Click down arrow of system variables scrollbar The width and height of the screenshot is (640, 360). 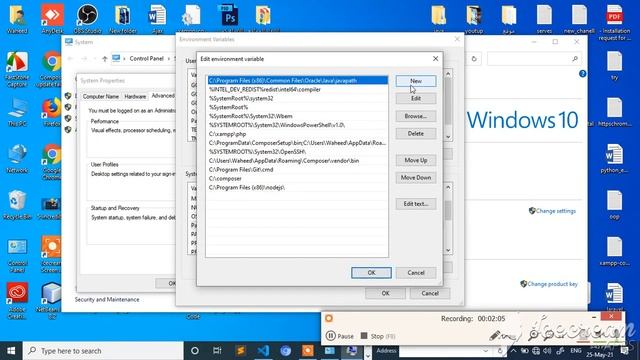pos(448,250)
